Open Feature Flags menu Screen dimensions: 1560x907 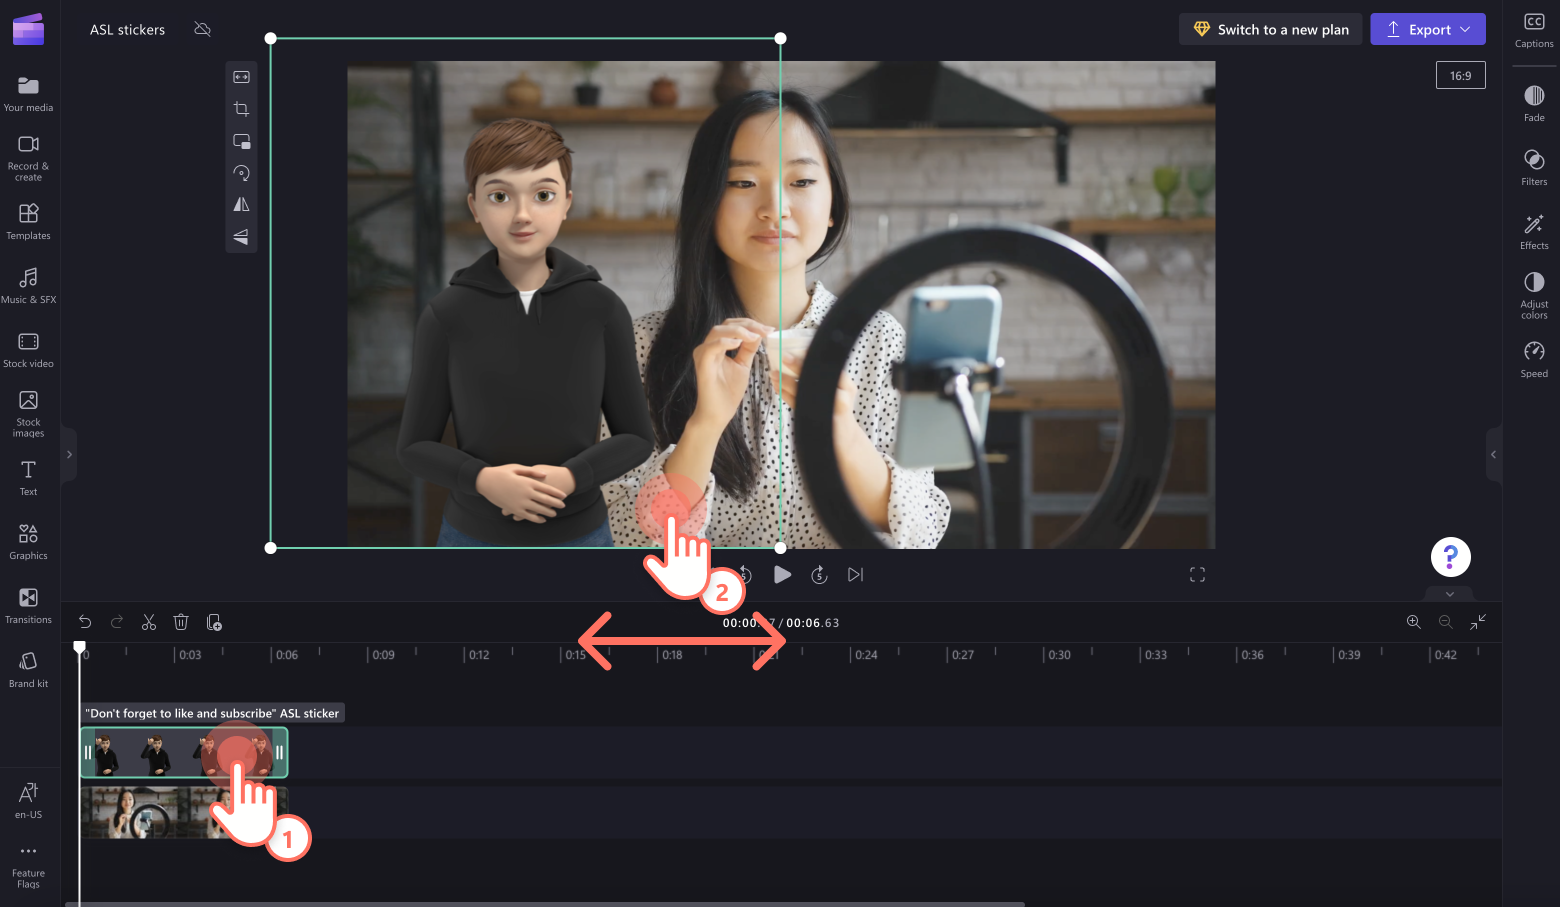(x=28, y=866)
